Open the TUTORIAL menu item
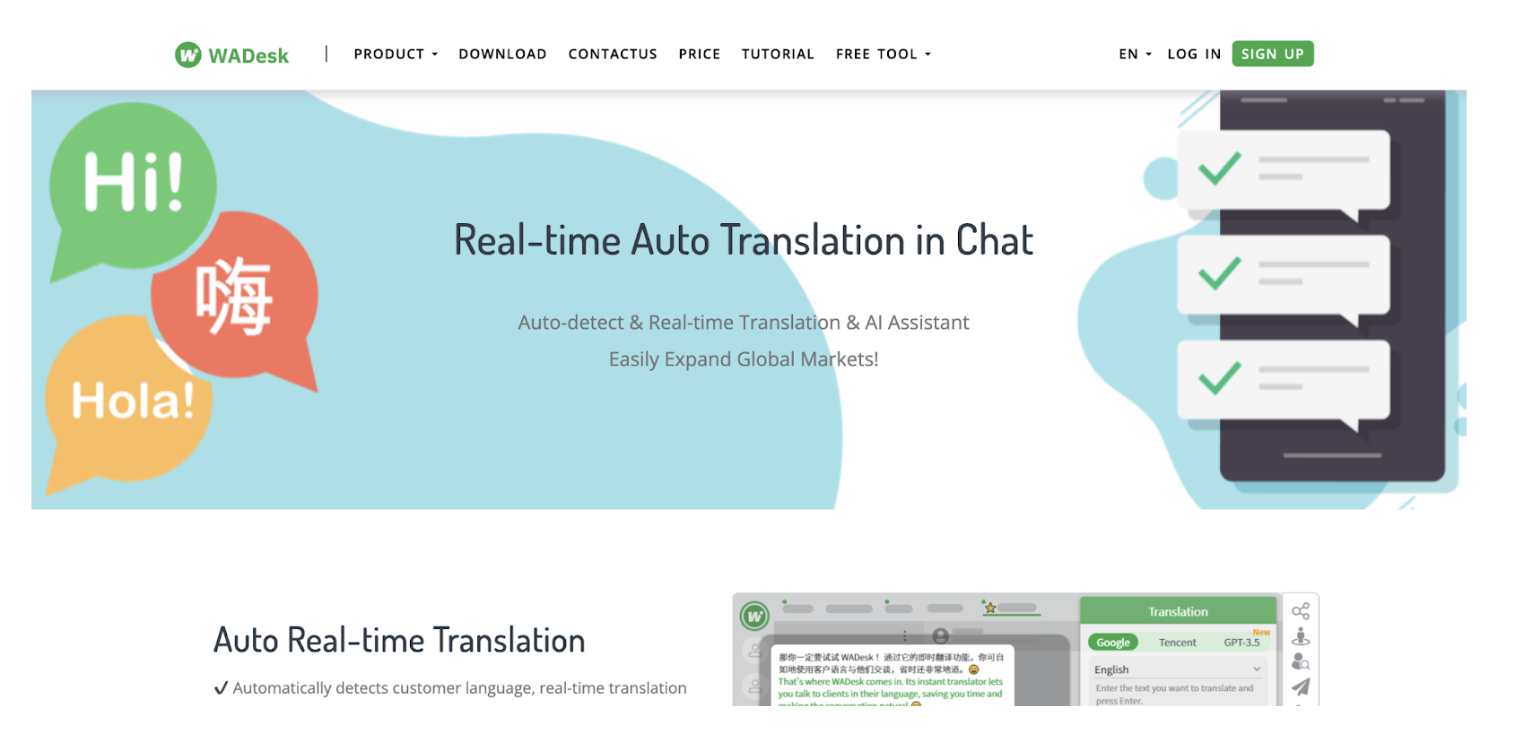This screenshot has height=746, width=1516. click(x=778, y=54)
